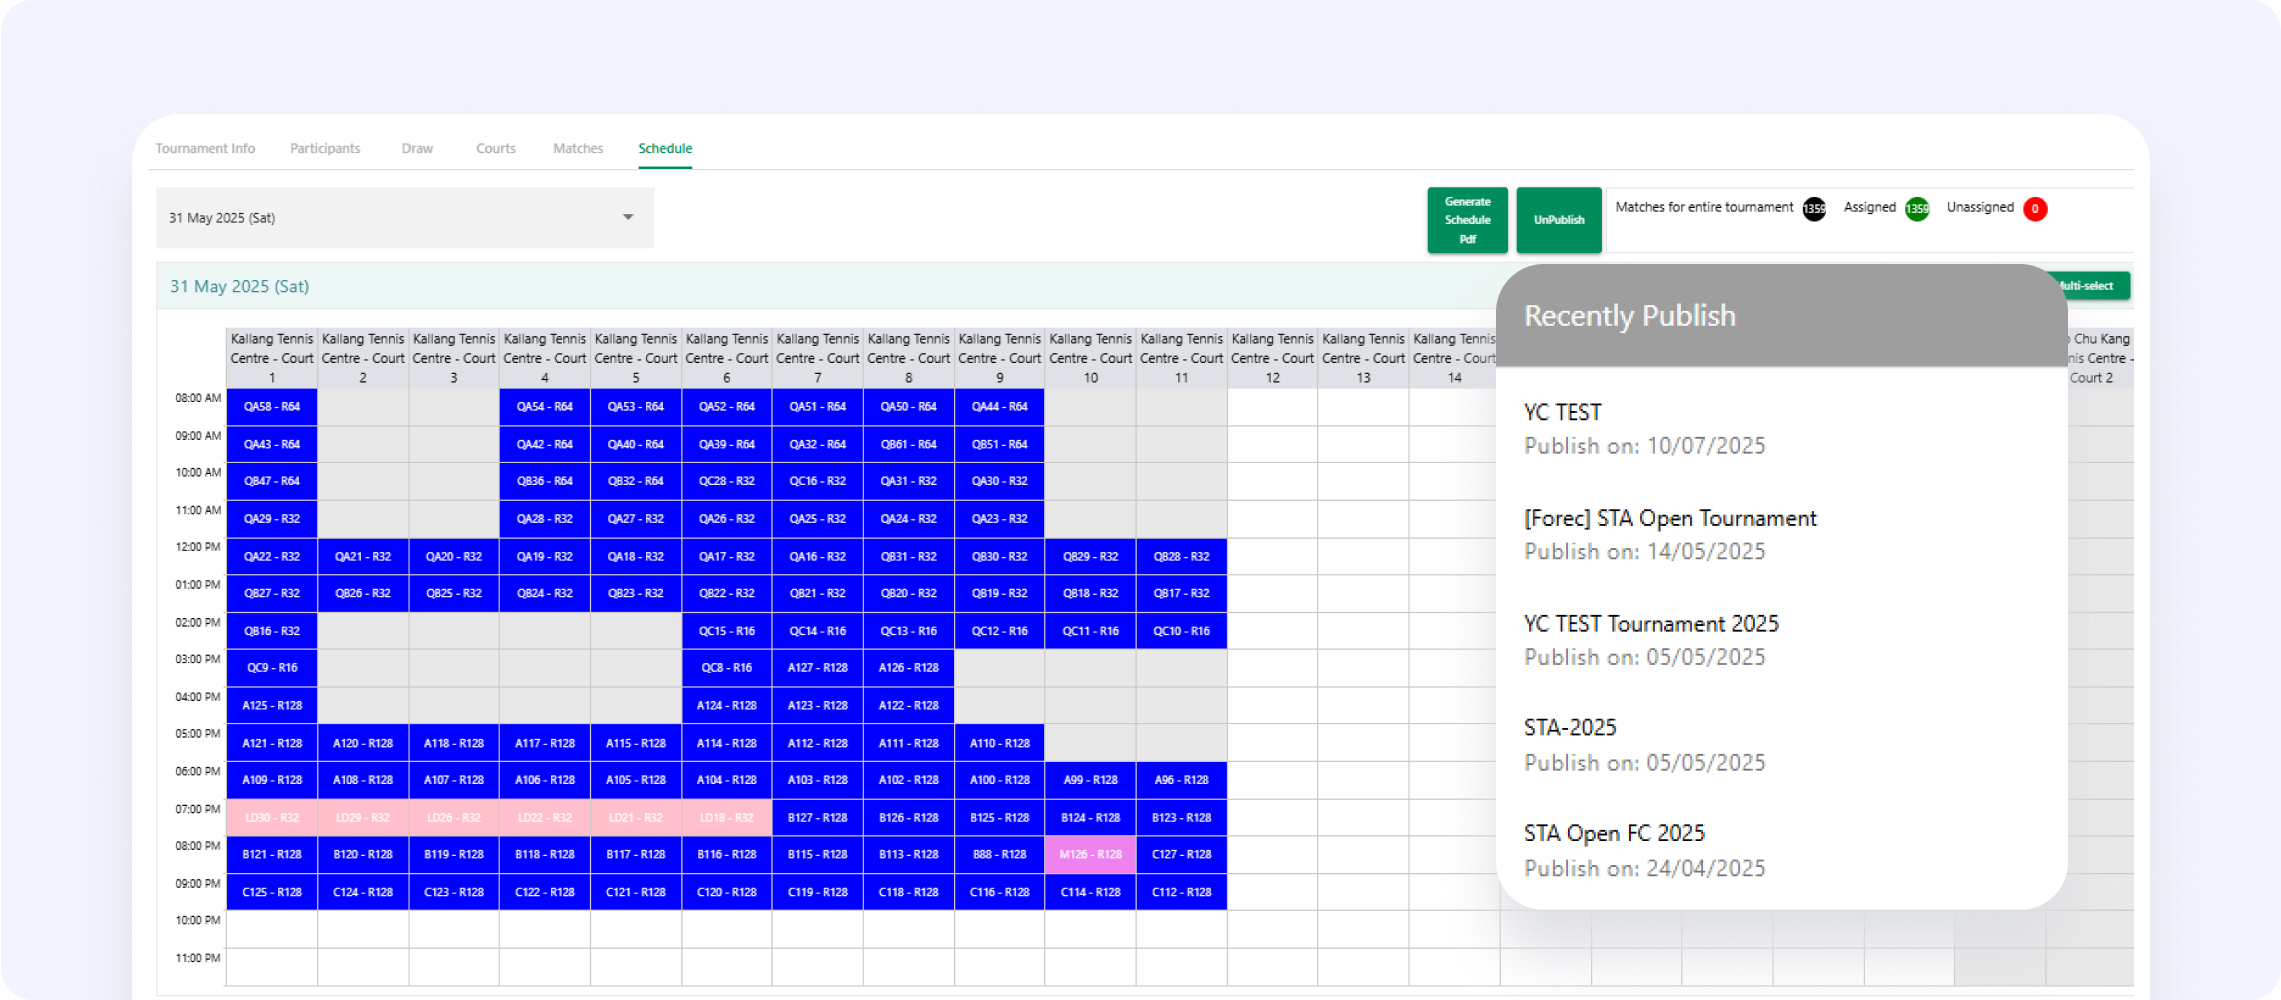This screenshot has height=1000, width=2281.
Task: Click Kallang Tennis Centre Court 5 header
Action: tap(636, 358)
